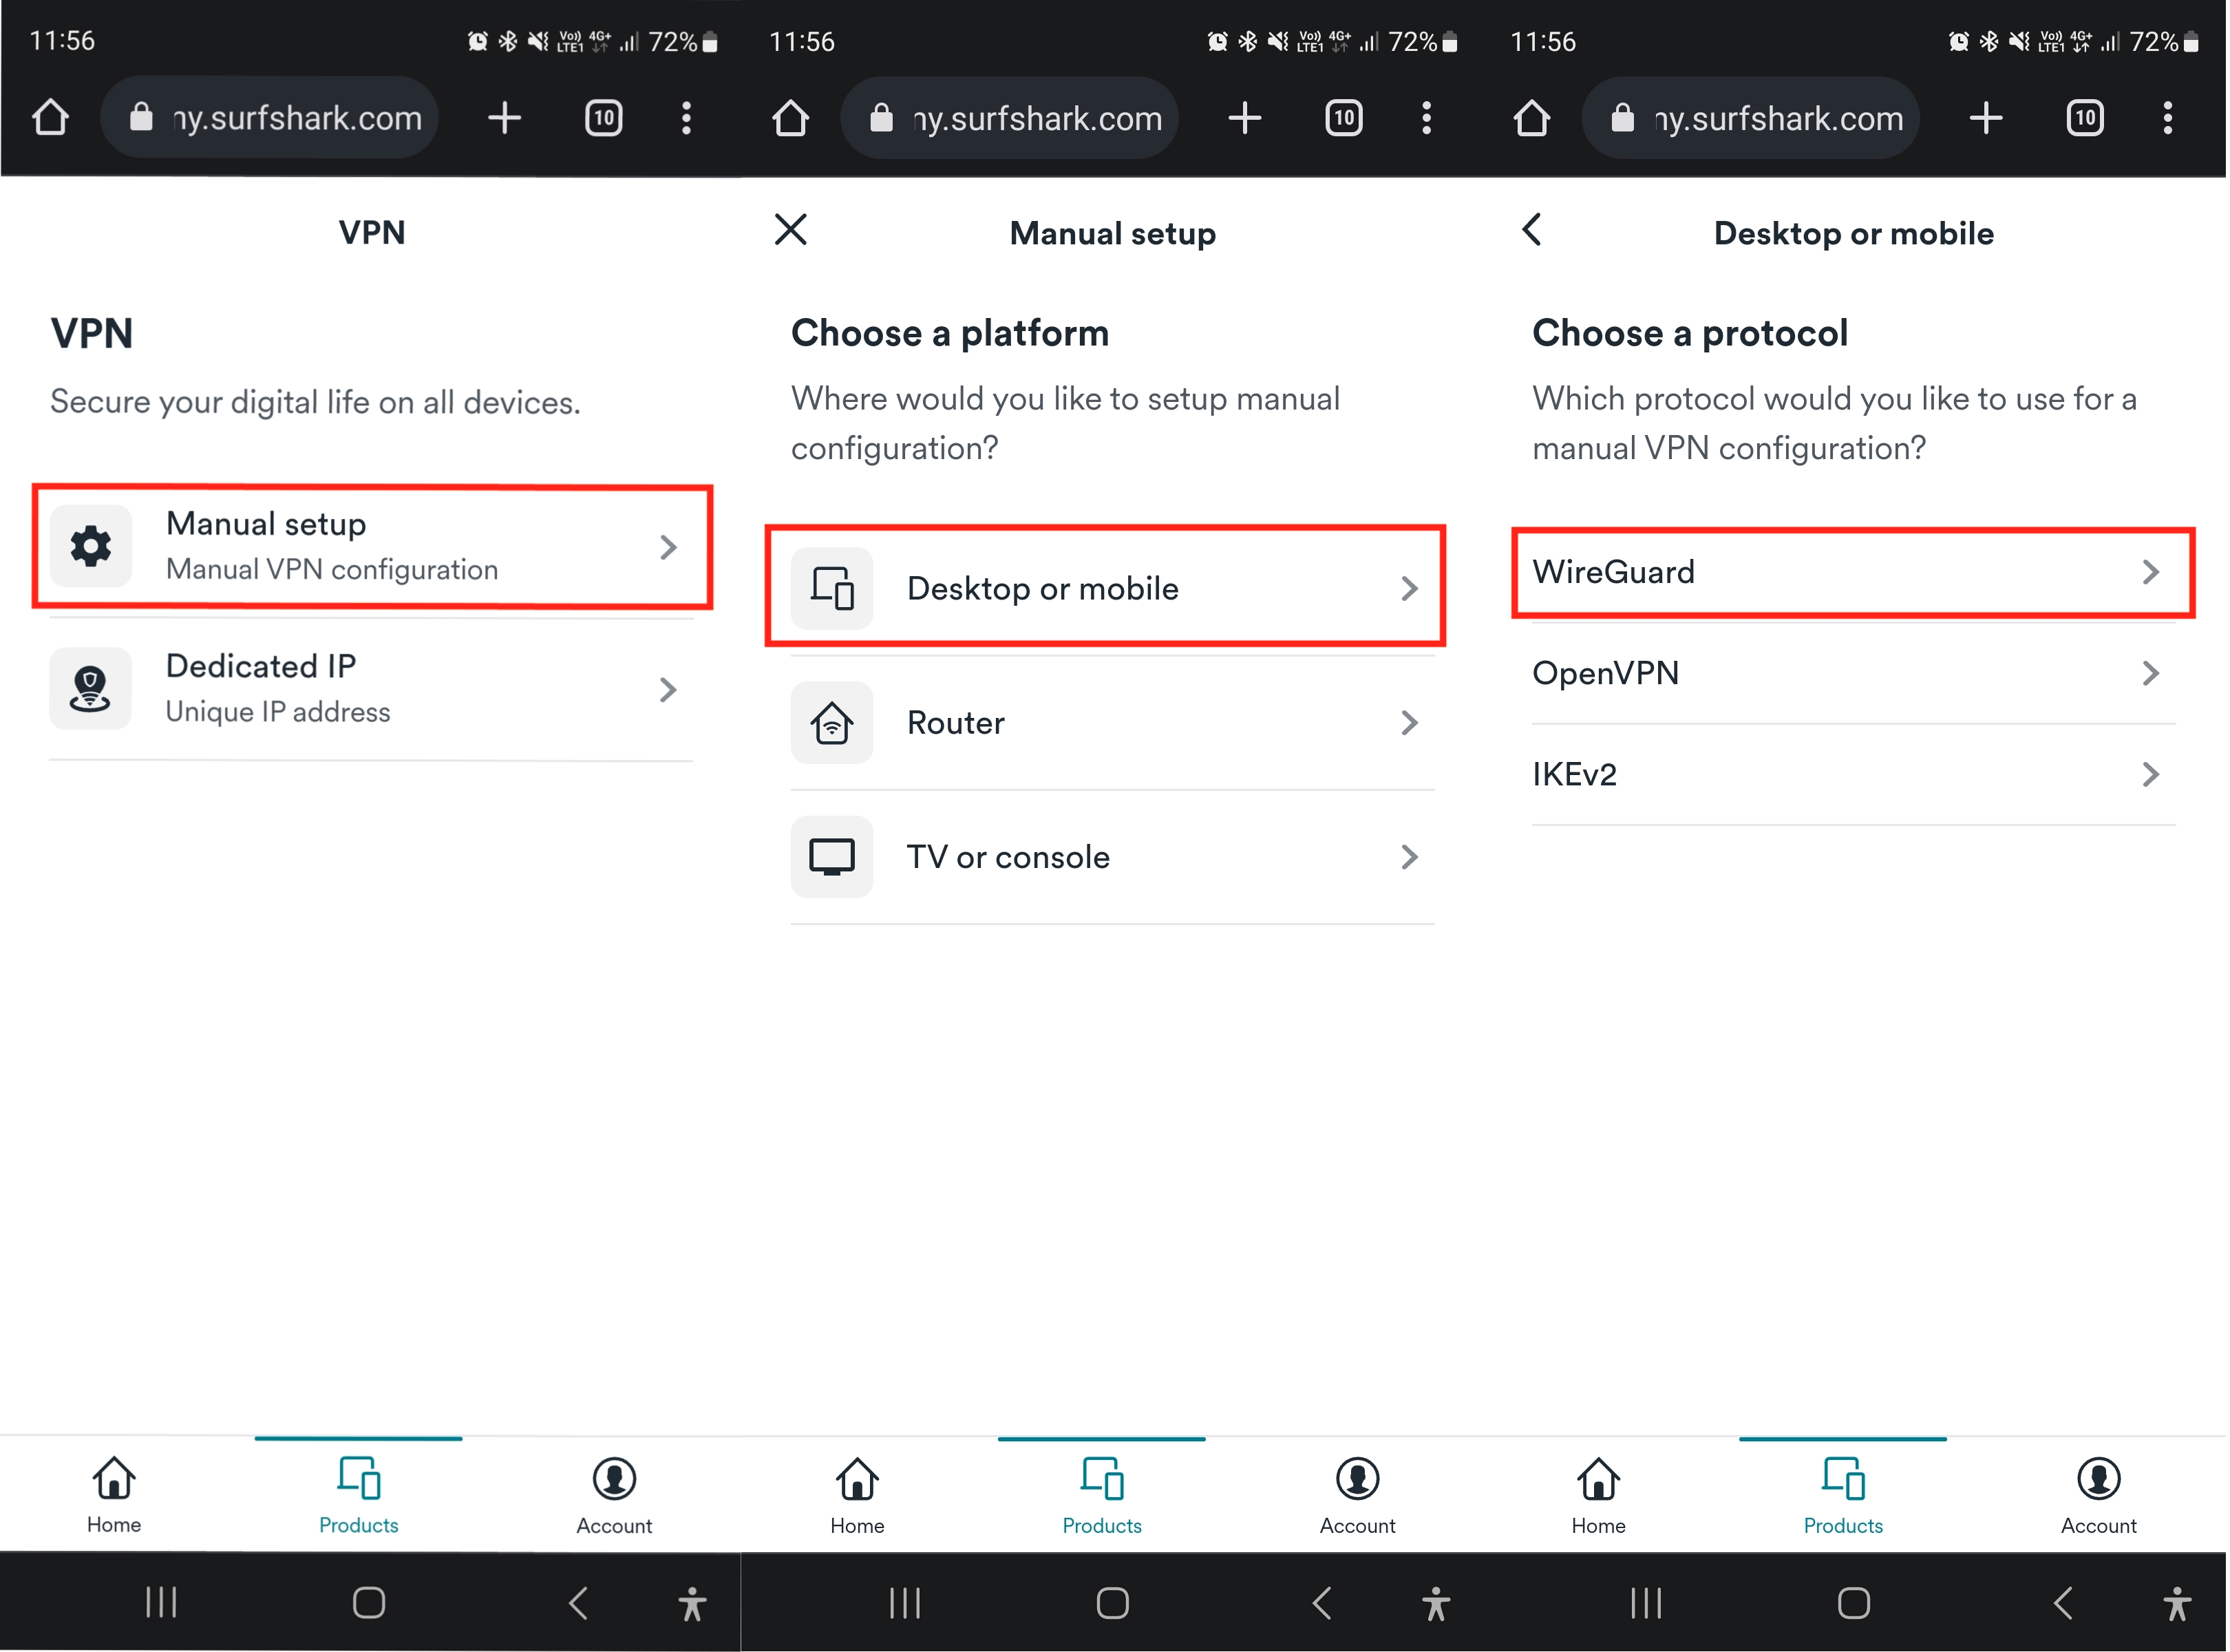
Task: Click the Manual setup gear icon
Action: coord(91,547)
